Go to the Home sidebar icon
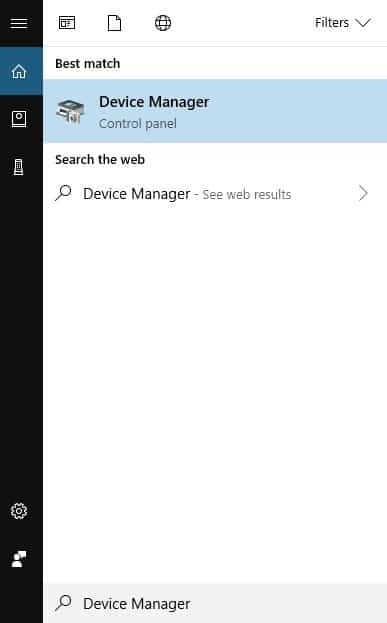This screenshot has height=623, width=387. [x=19, y=72]
